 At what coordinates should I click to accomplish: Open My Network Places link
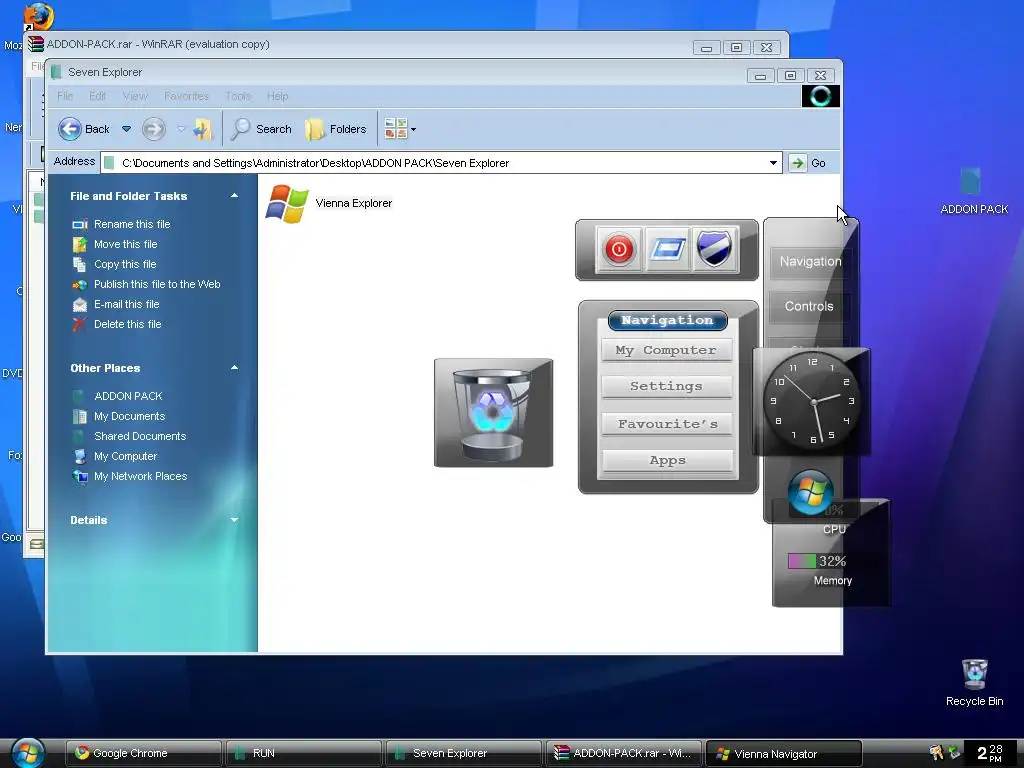[x=140, y=476]
